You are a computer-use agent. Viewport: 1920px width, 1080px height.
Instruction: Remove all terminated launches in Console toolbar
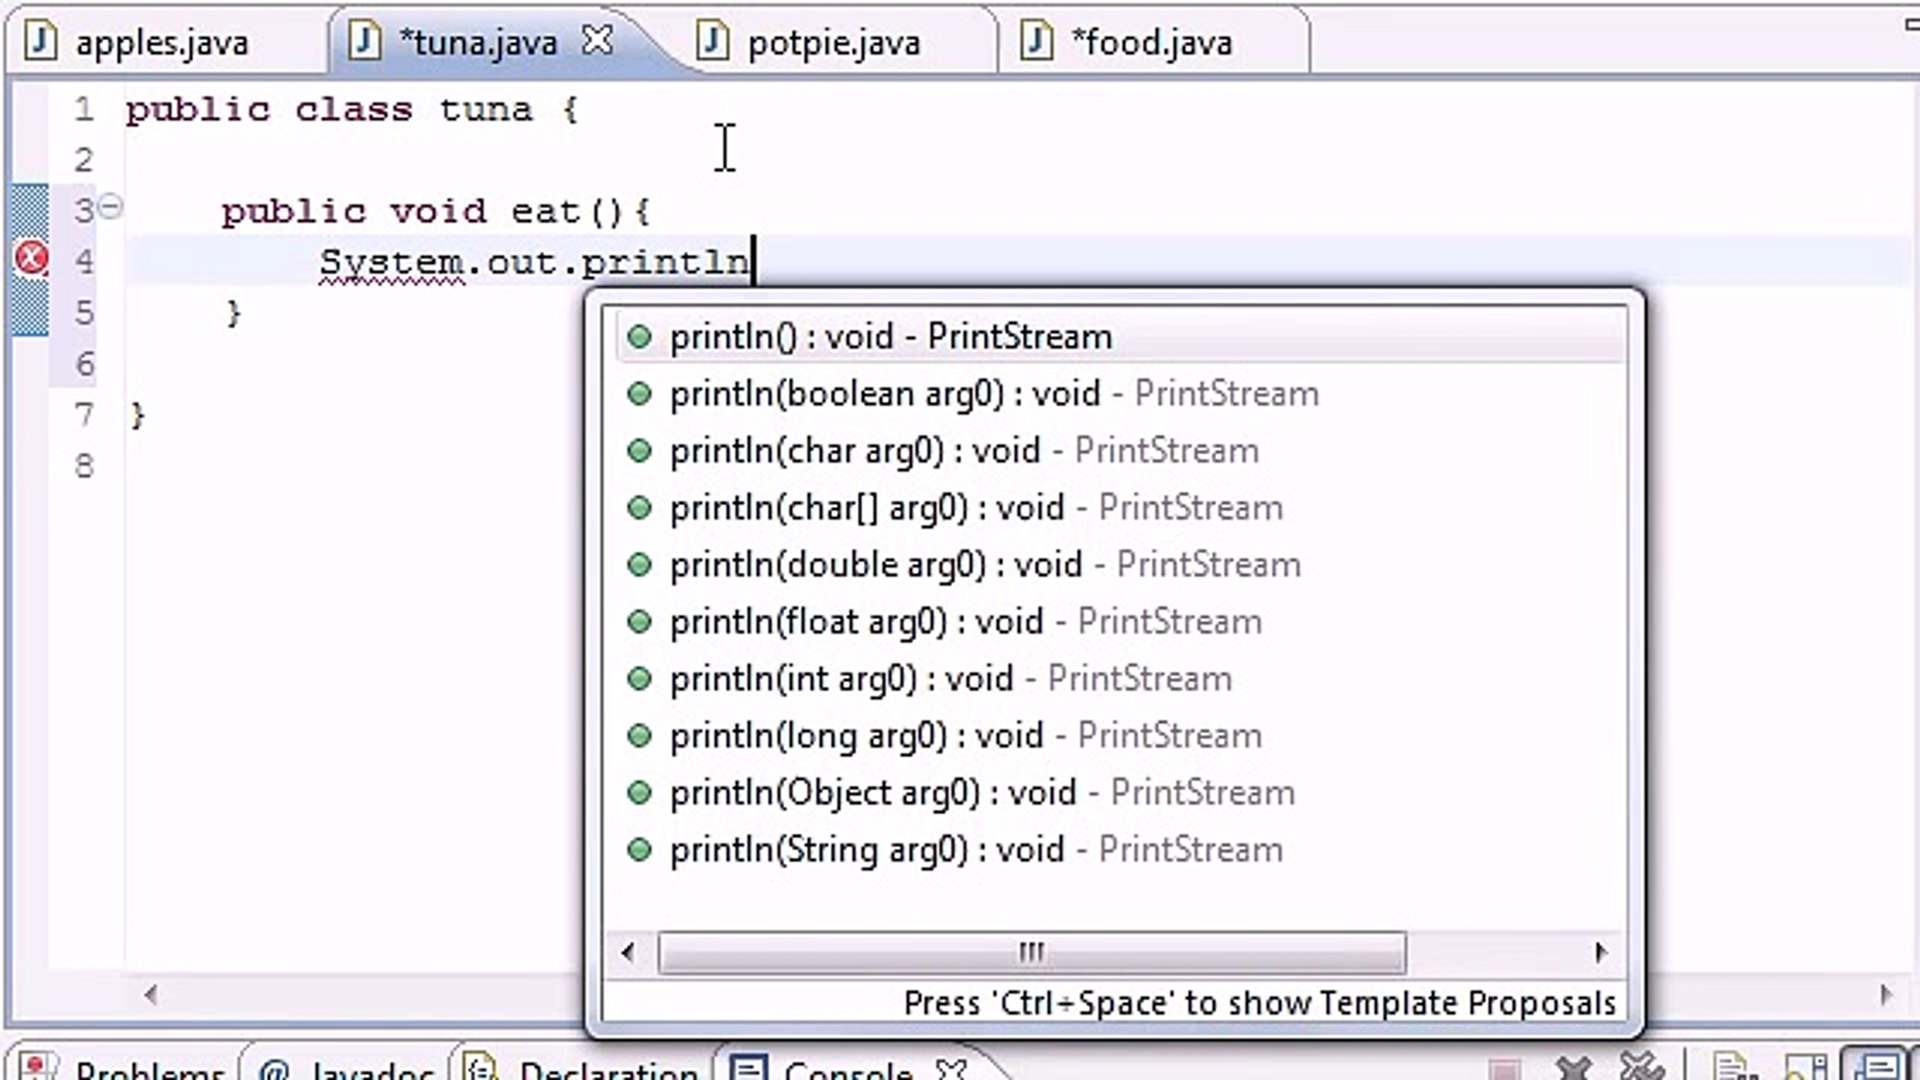tap(1643, 1068)
